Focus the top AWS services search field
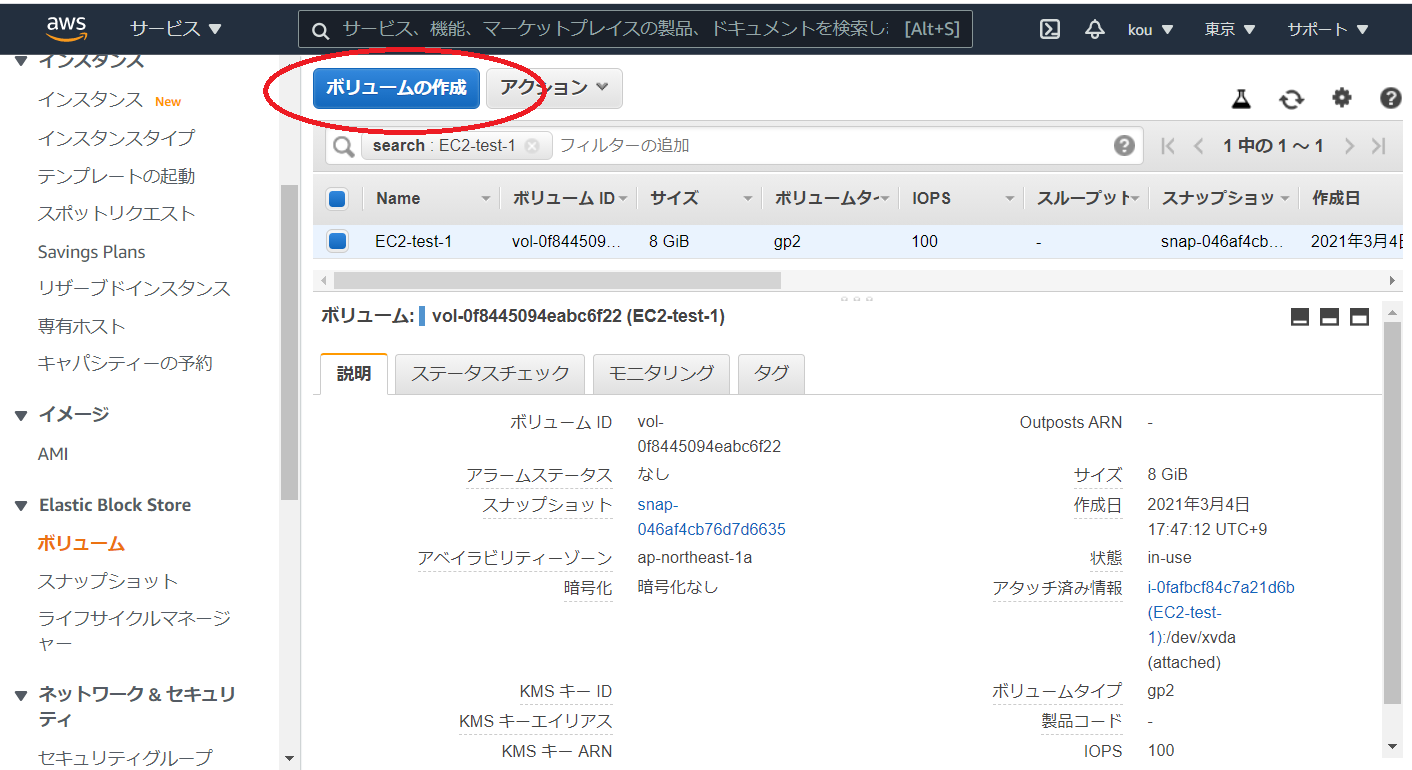The image size is (1412, 770). pos(635,29)
